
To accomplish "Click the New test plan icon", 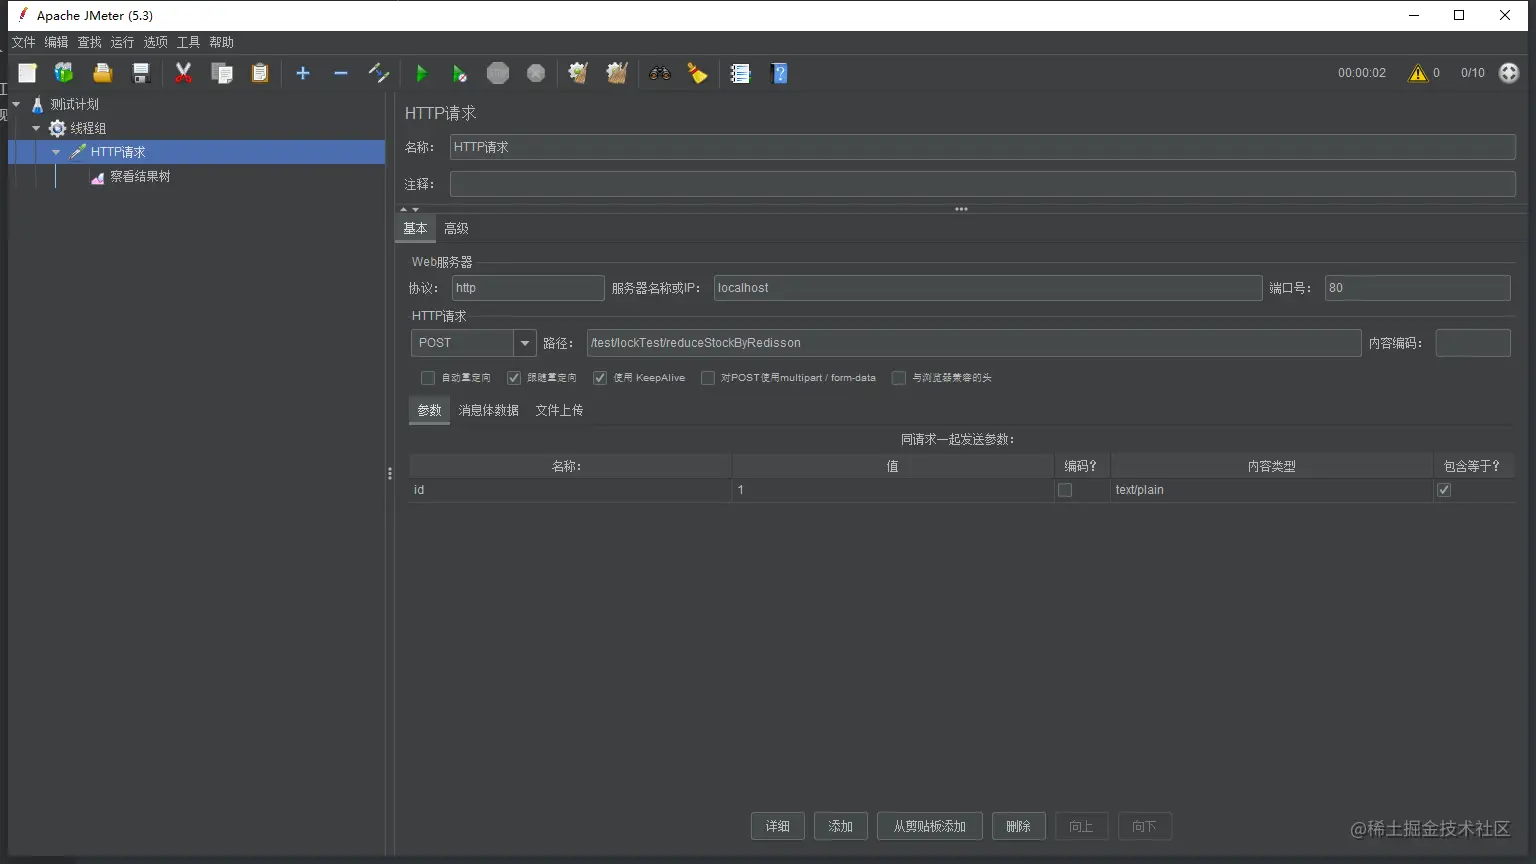I will point(27,73).
